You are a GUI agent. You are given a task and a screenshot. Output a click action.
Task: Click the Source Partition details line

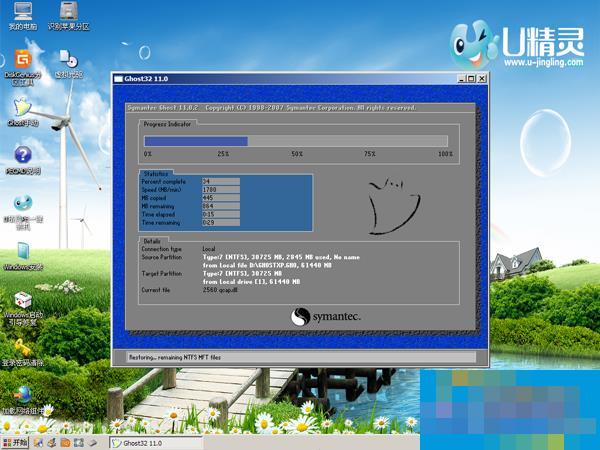(281, 257)
